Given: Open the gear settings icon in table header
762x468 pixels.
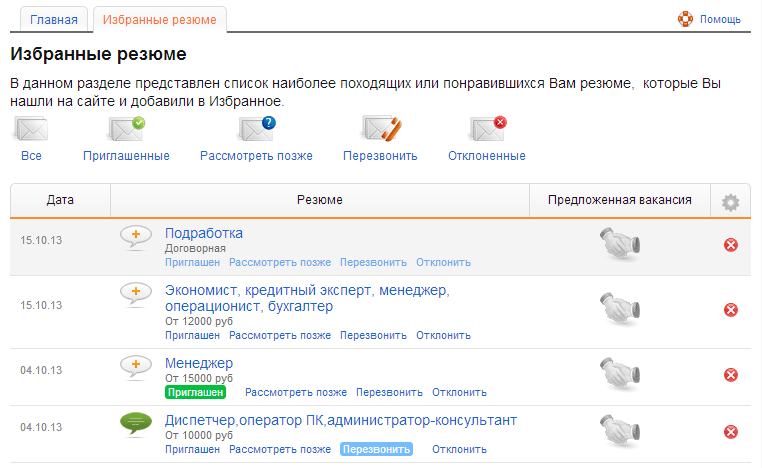Looking at the screenshot, I should pyautogui.click(x=730, y=202).
